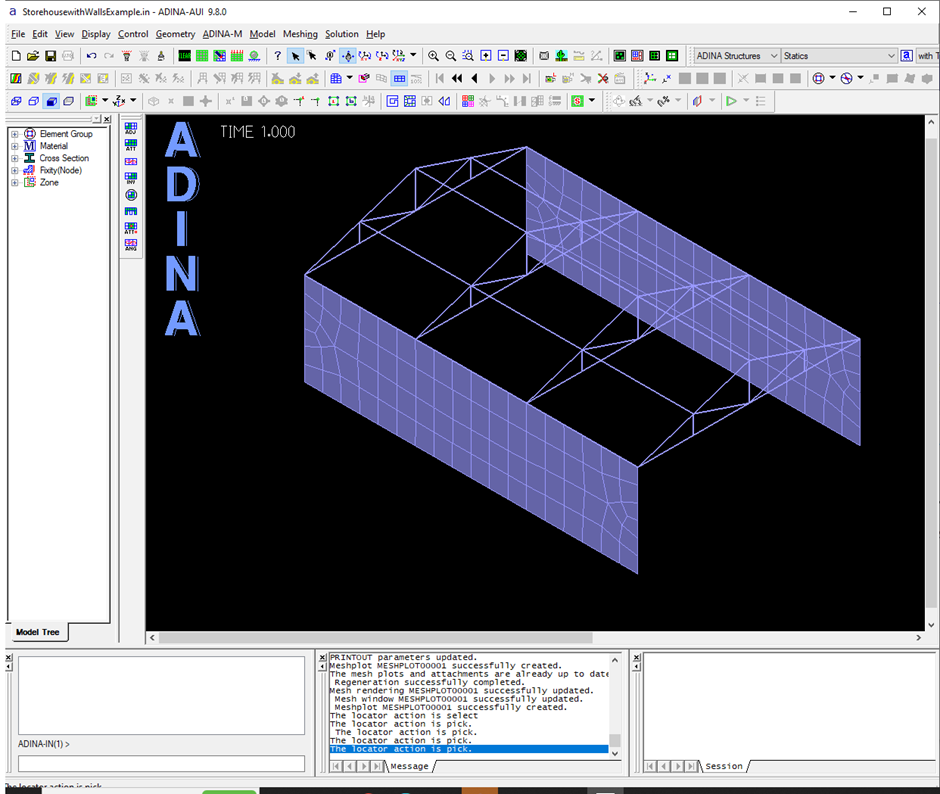Viewport: 940px width, 794px height.
Task: Open the Statics analysis type dropdown
Action: tap(839, 56)
